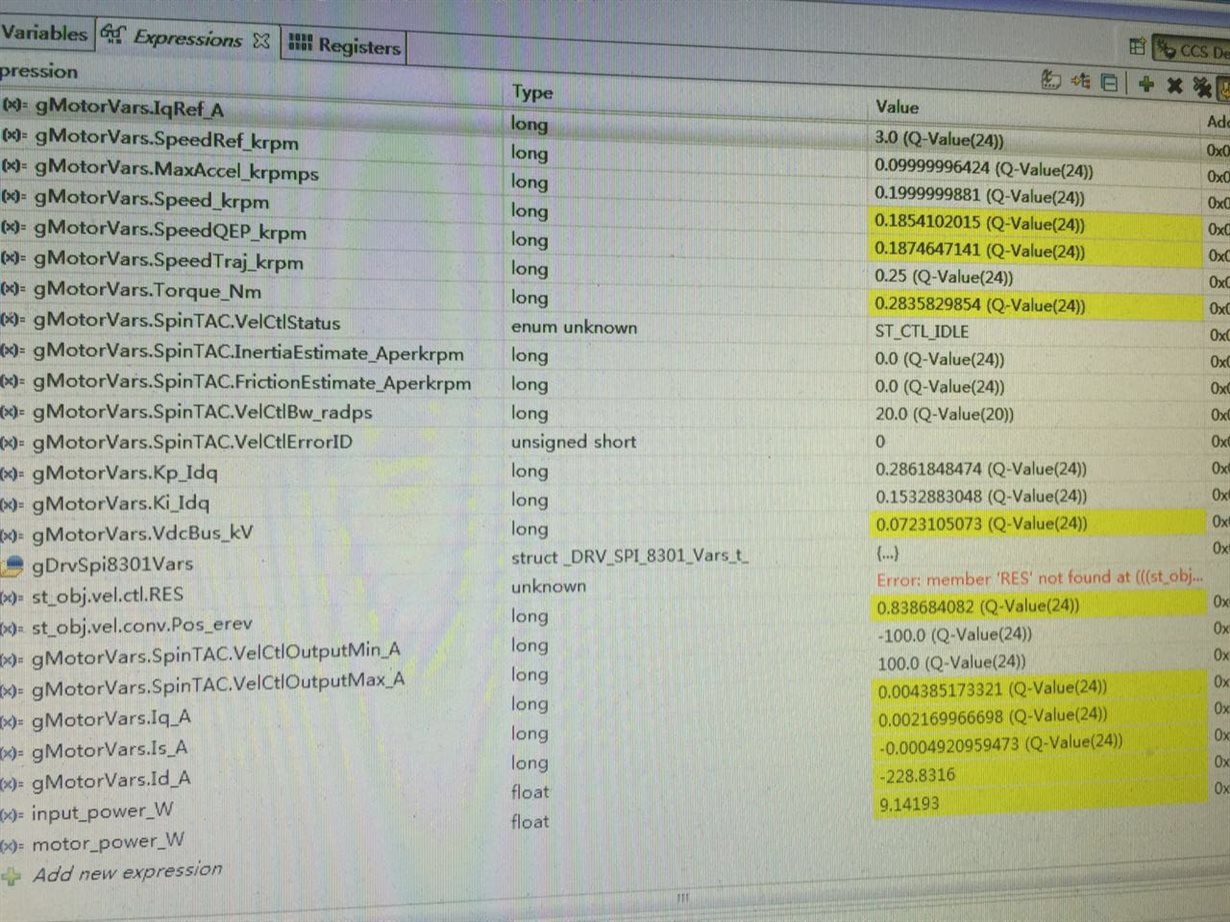
Task: Add a new expression with the green plus icon
Action: (x=1146, y=85)
